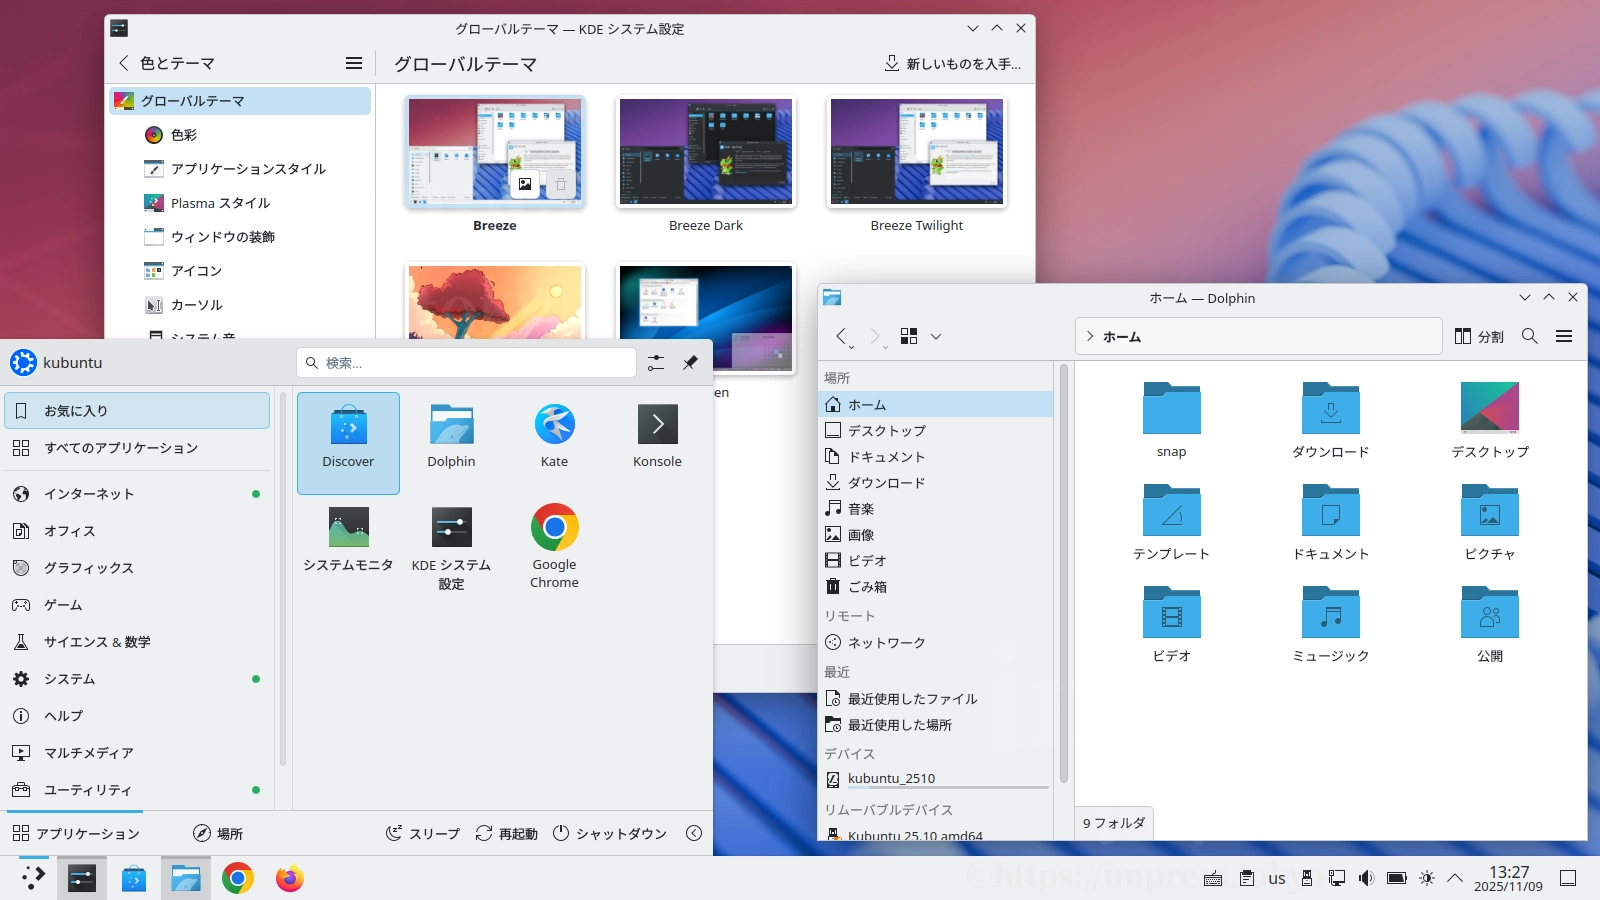This screenshot has height=900, width=1600.
Task: Launch Discover from the favorites grid
Action: coord(348,443)
